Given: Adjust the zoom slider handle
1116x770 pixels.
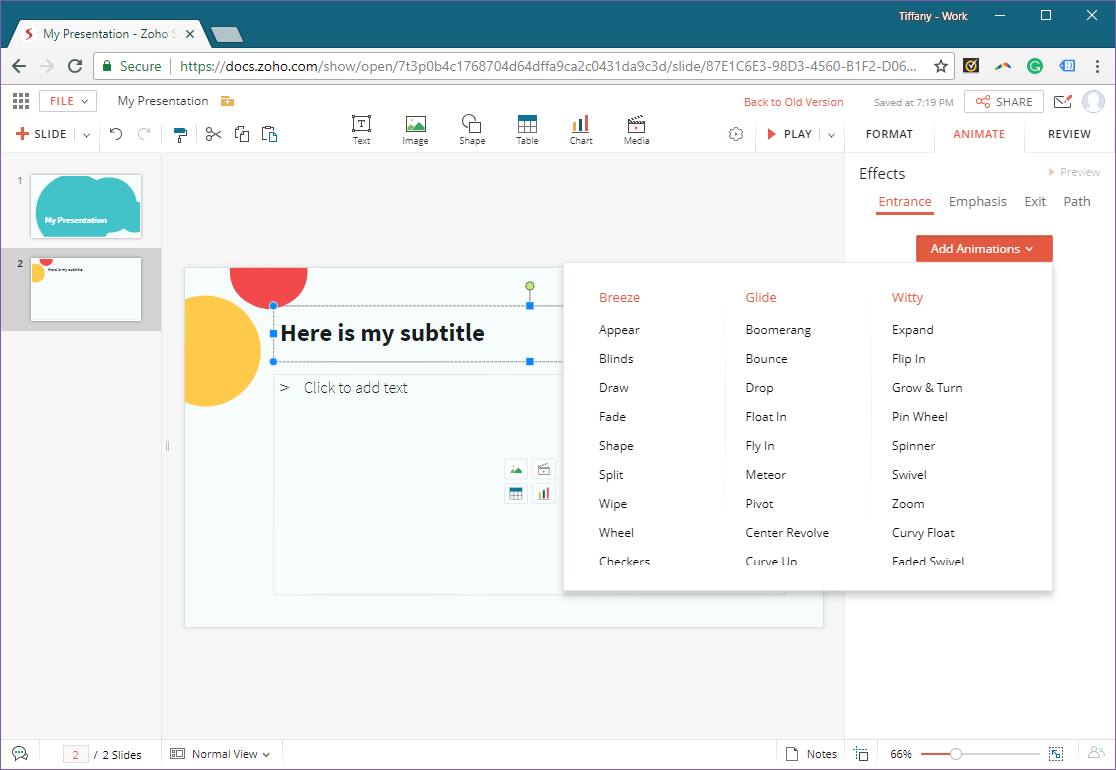Looking at the screenshot, I should click(x=956, y=754).
